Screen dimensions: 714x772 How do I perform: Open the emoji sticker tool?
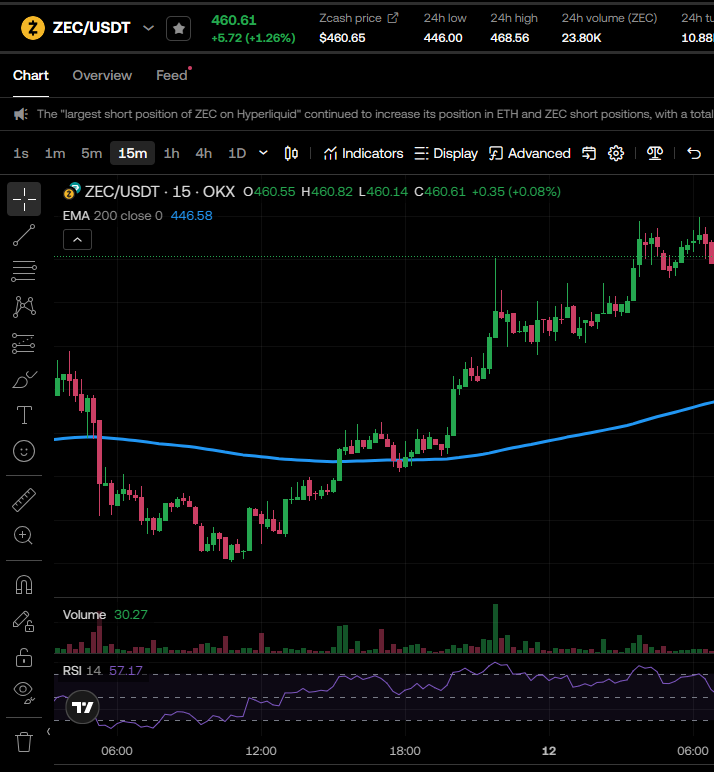[24, 451]
